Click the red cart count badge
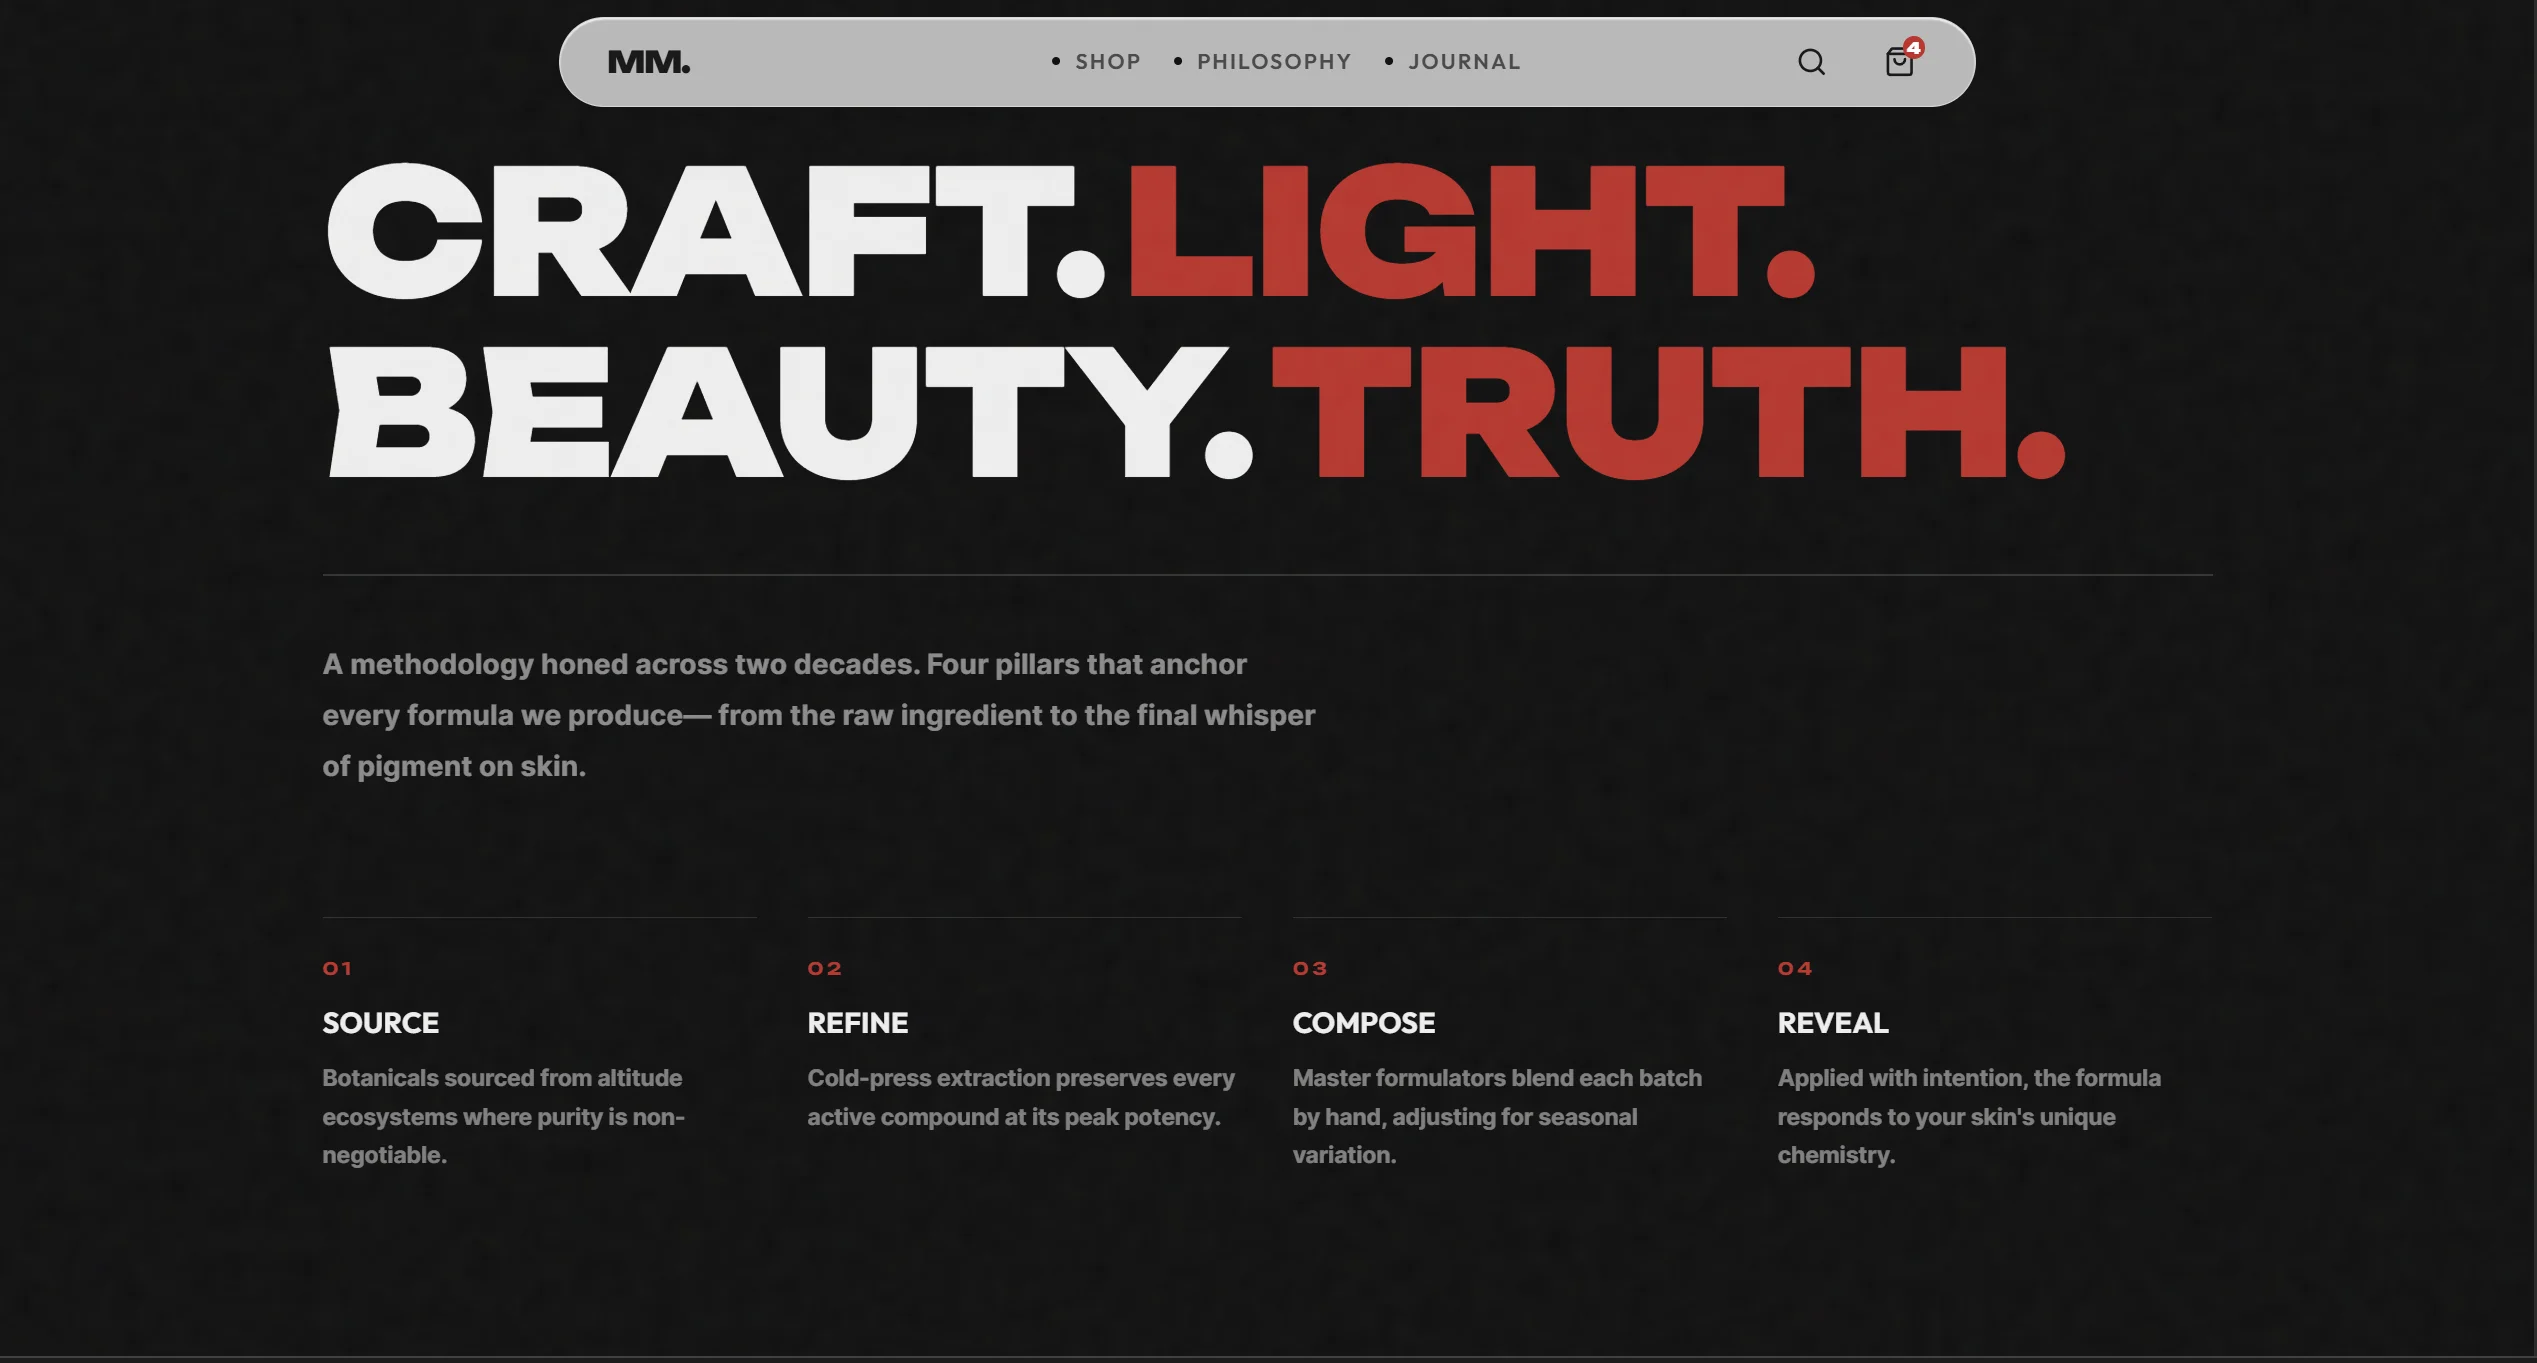This screenshot has height=1363, width=2537. pos(1913,47)
